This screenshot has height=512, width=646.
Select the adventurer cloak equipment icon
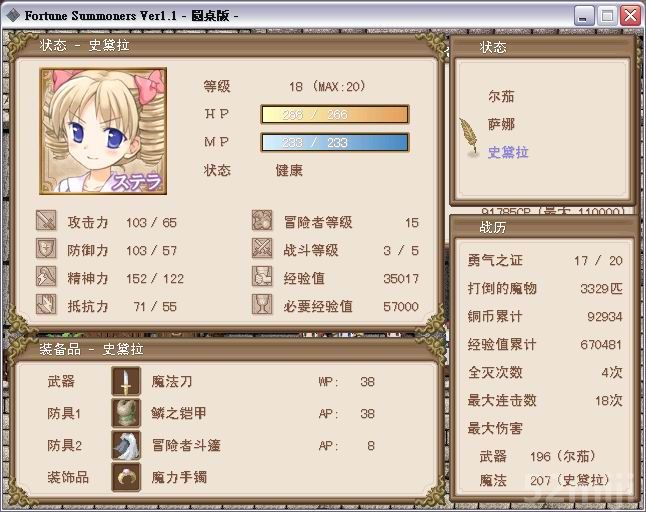126,445
